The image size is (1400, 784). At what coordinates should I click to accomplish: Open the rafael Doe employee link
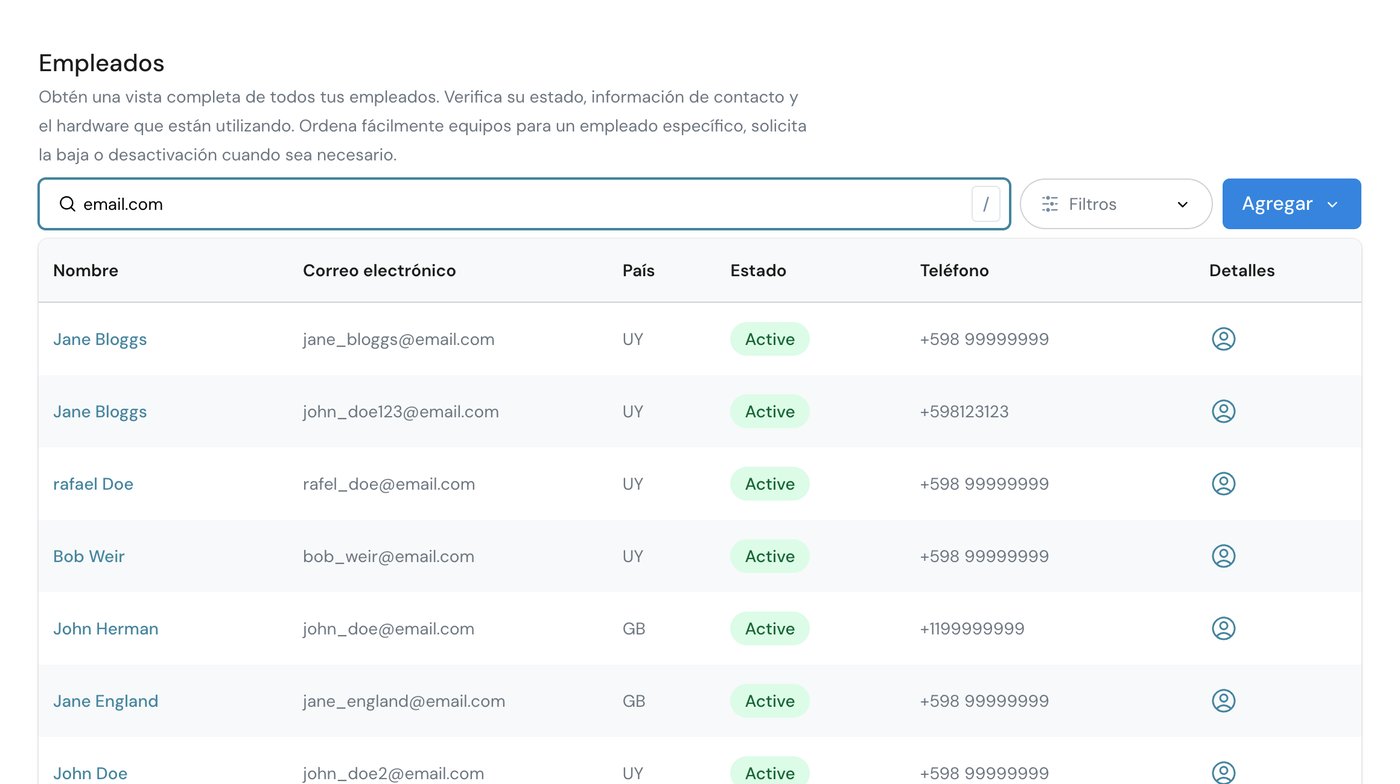93,484
